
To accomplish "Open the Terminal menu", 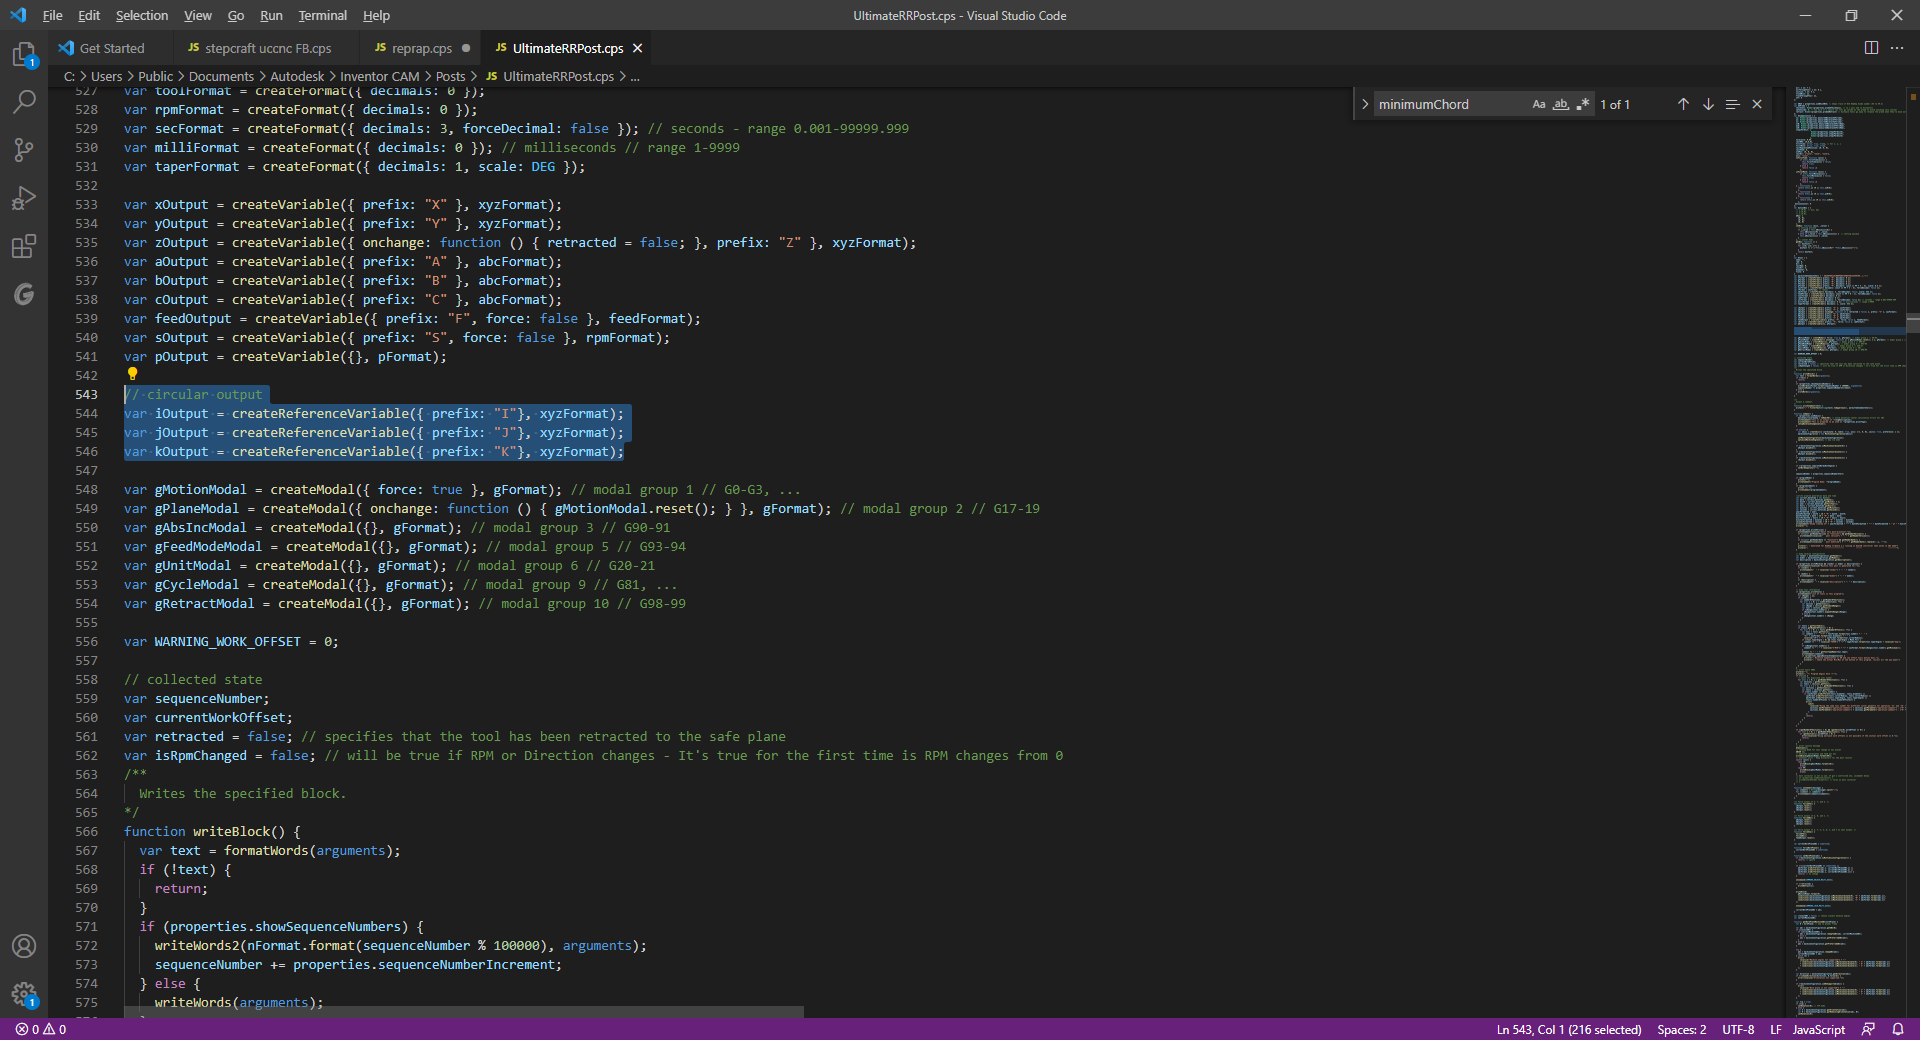I will click(x=323, y=15).
